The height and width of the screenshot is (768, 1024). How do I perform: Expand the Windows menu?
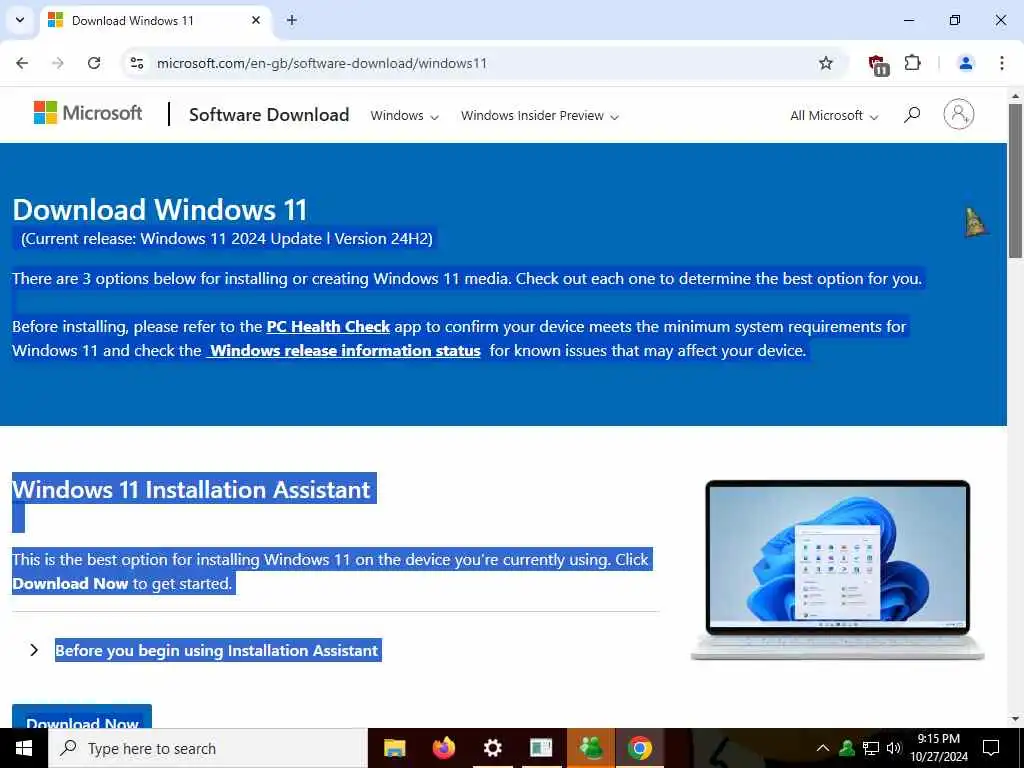tap(404, 116)
